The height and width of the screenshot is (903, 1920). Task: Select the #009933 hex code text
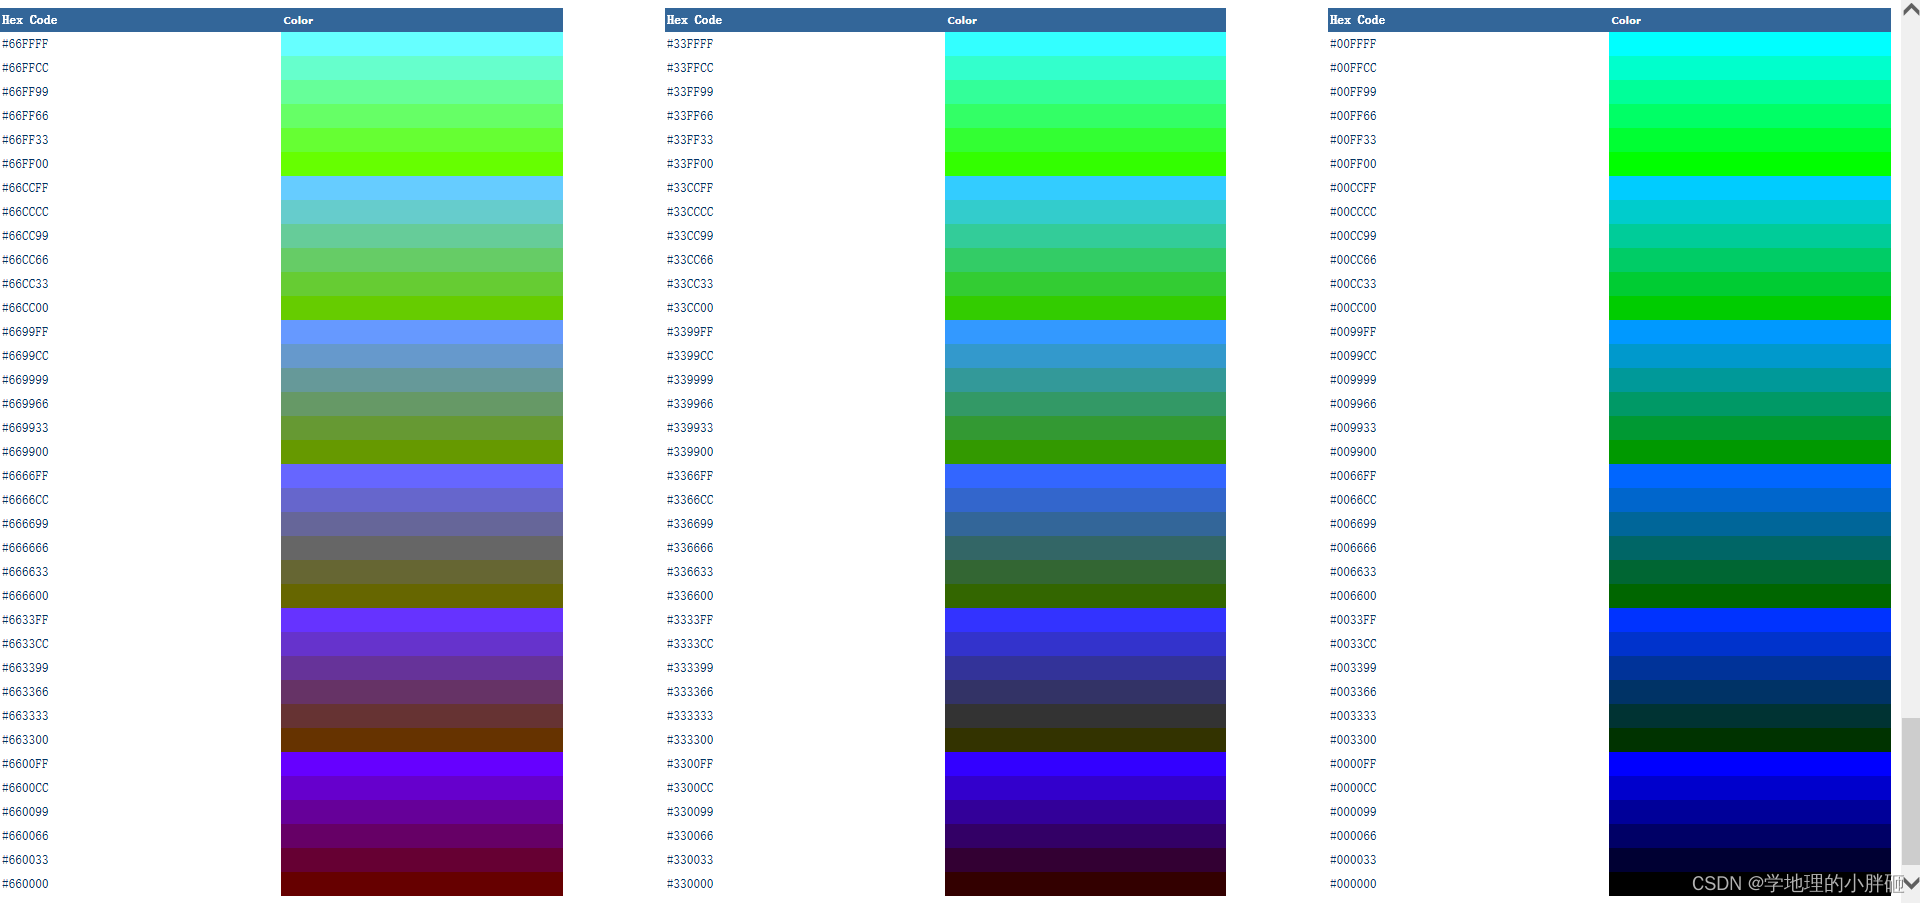coord(1353,428)
